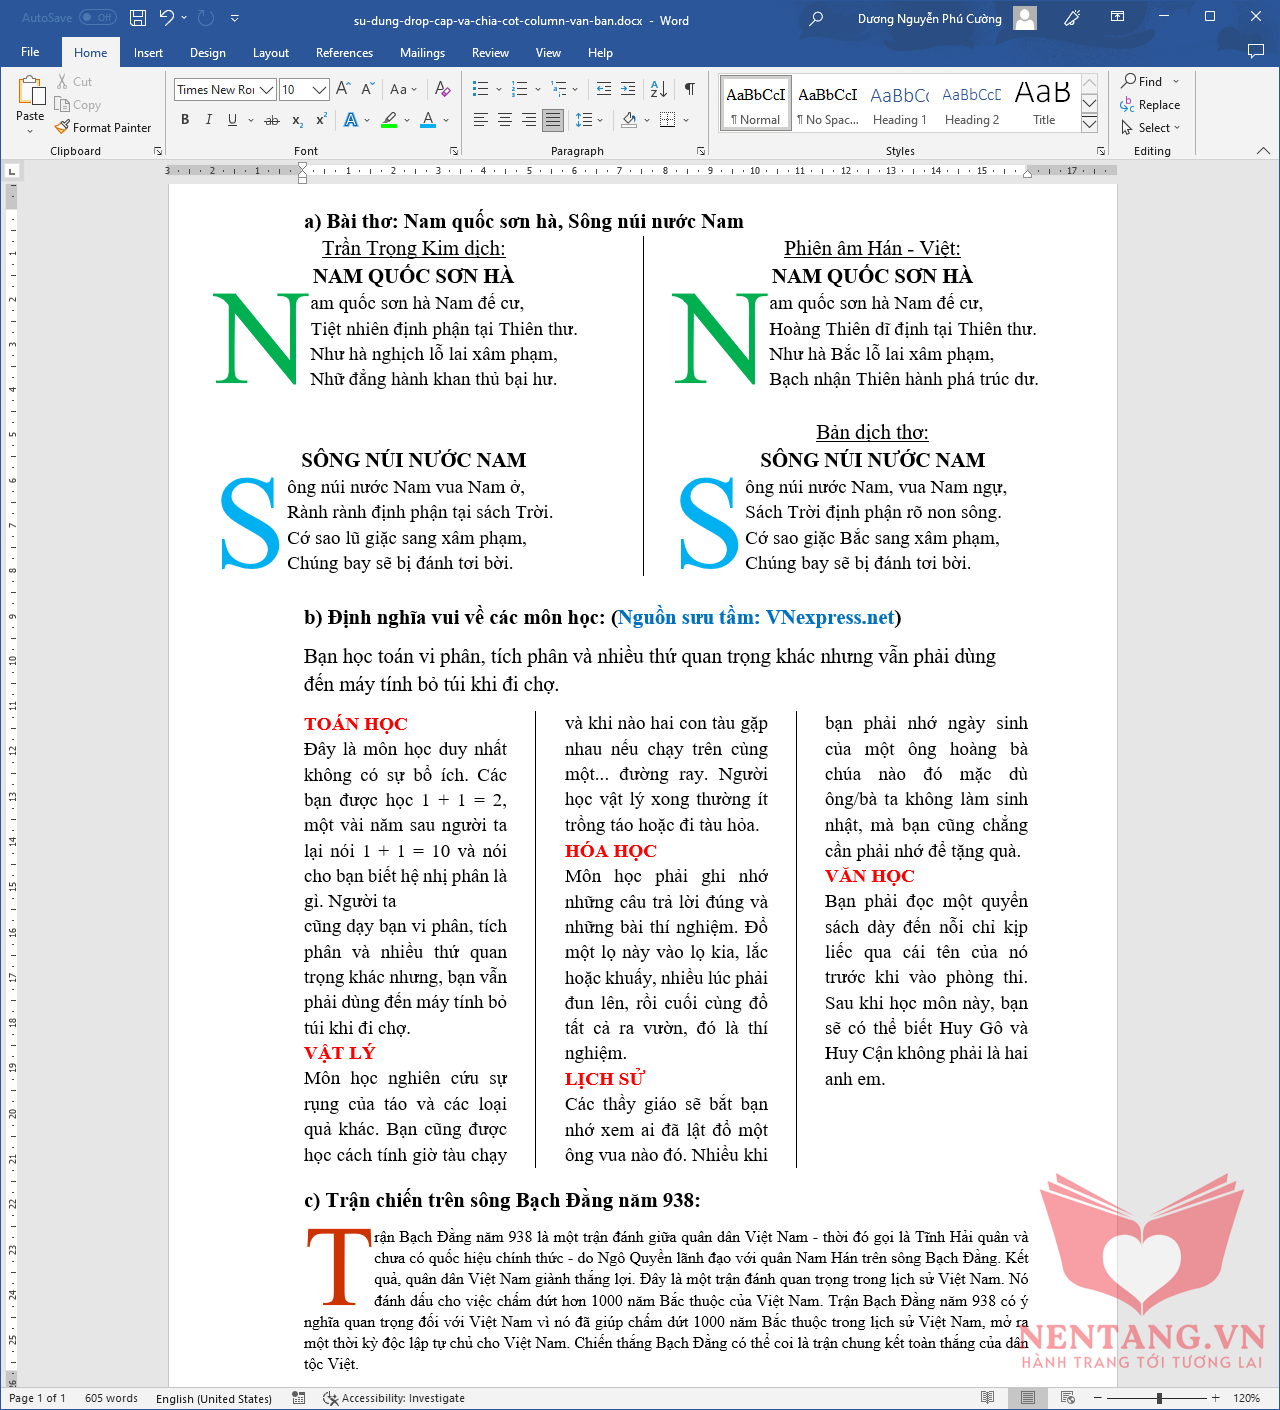Clear all formatting from selection
The image size is (1280, 1410).
[x=443, y=89]
